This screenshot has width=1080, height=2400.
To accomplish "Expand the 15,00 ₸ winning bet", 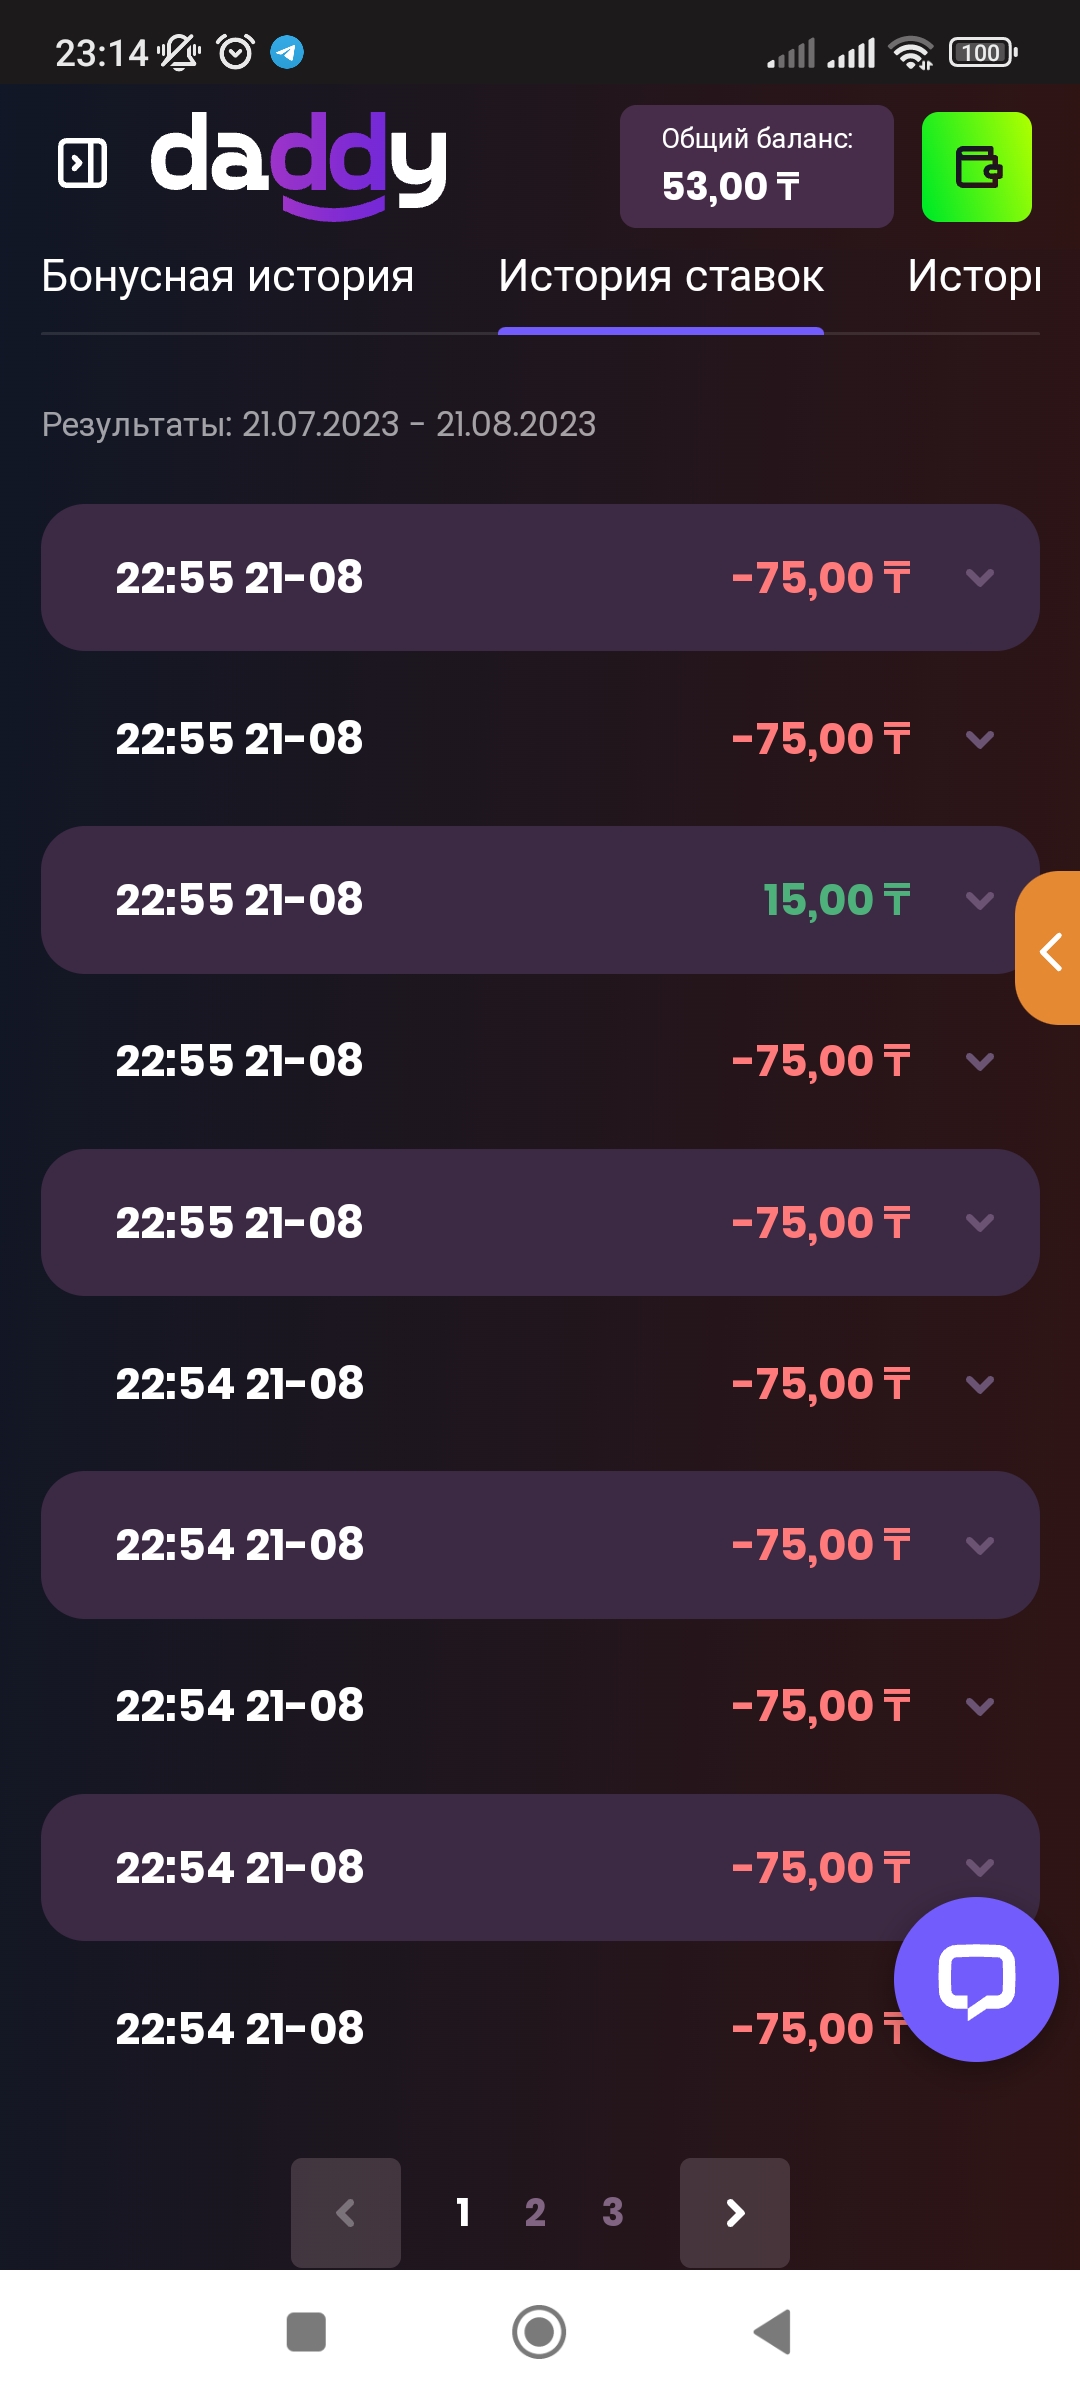I will 979,900.
